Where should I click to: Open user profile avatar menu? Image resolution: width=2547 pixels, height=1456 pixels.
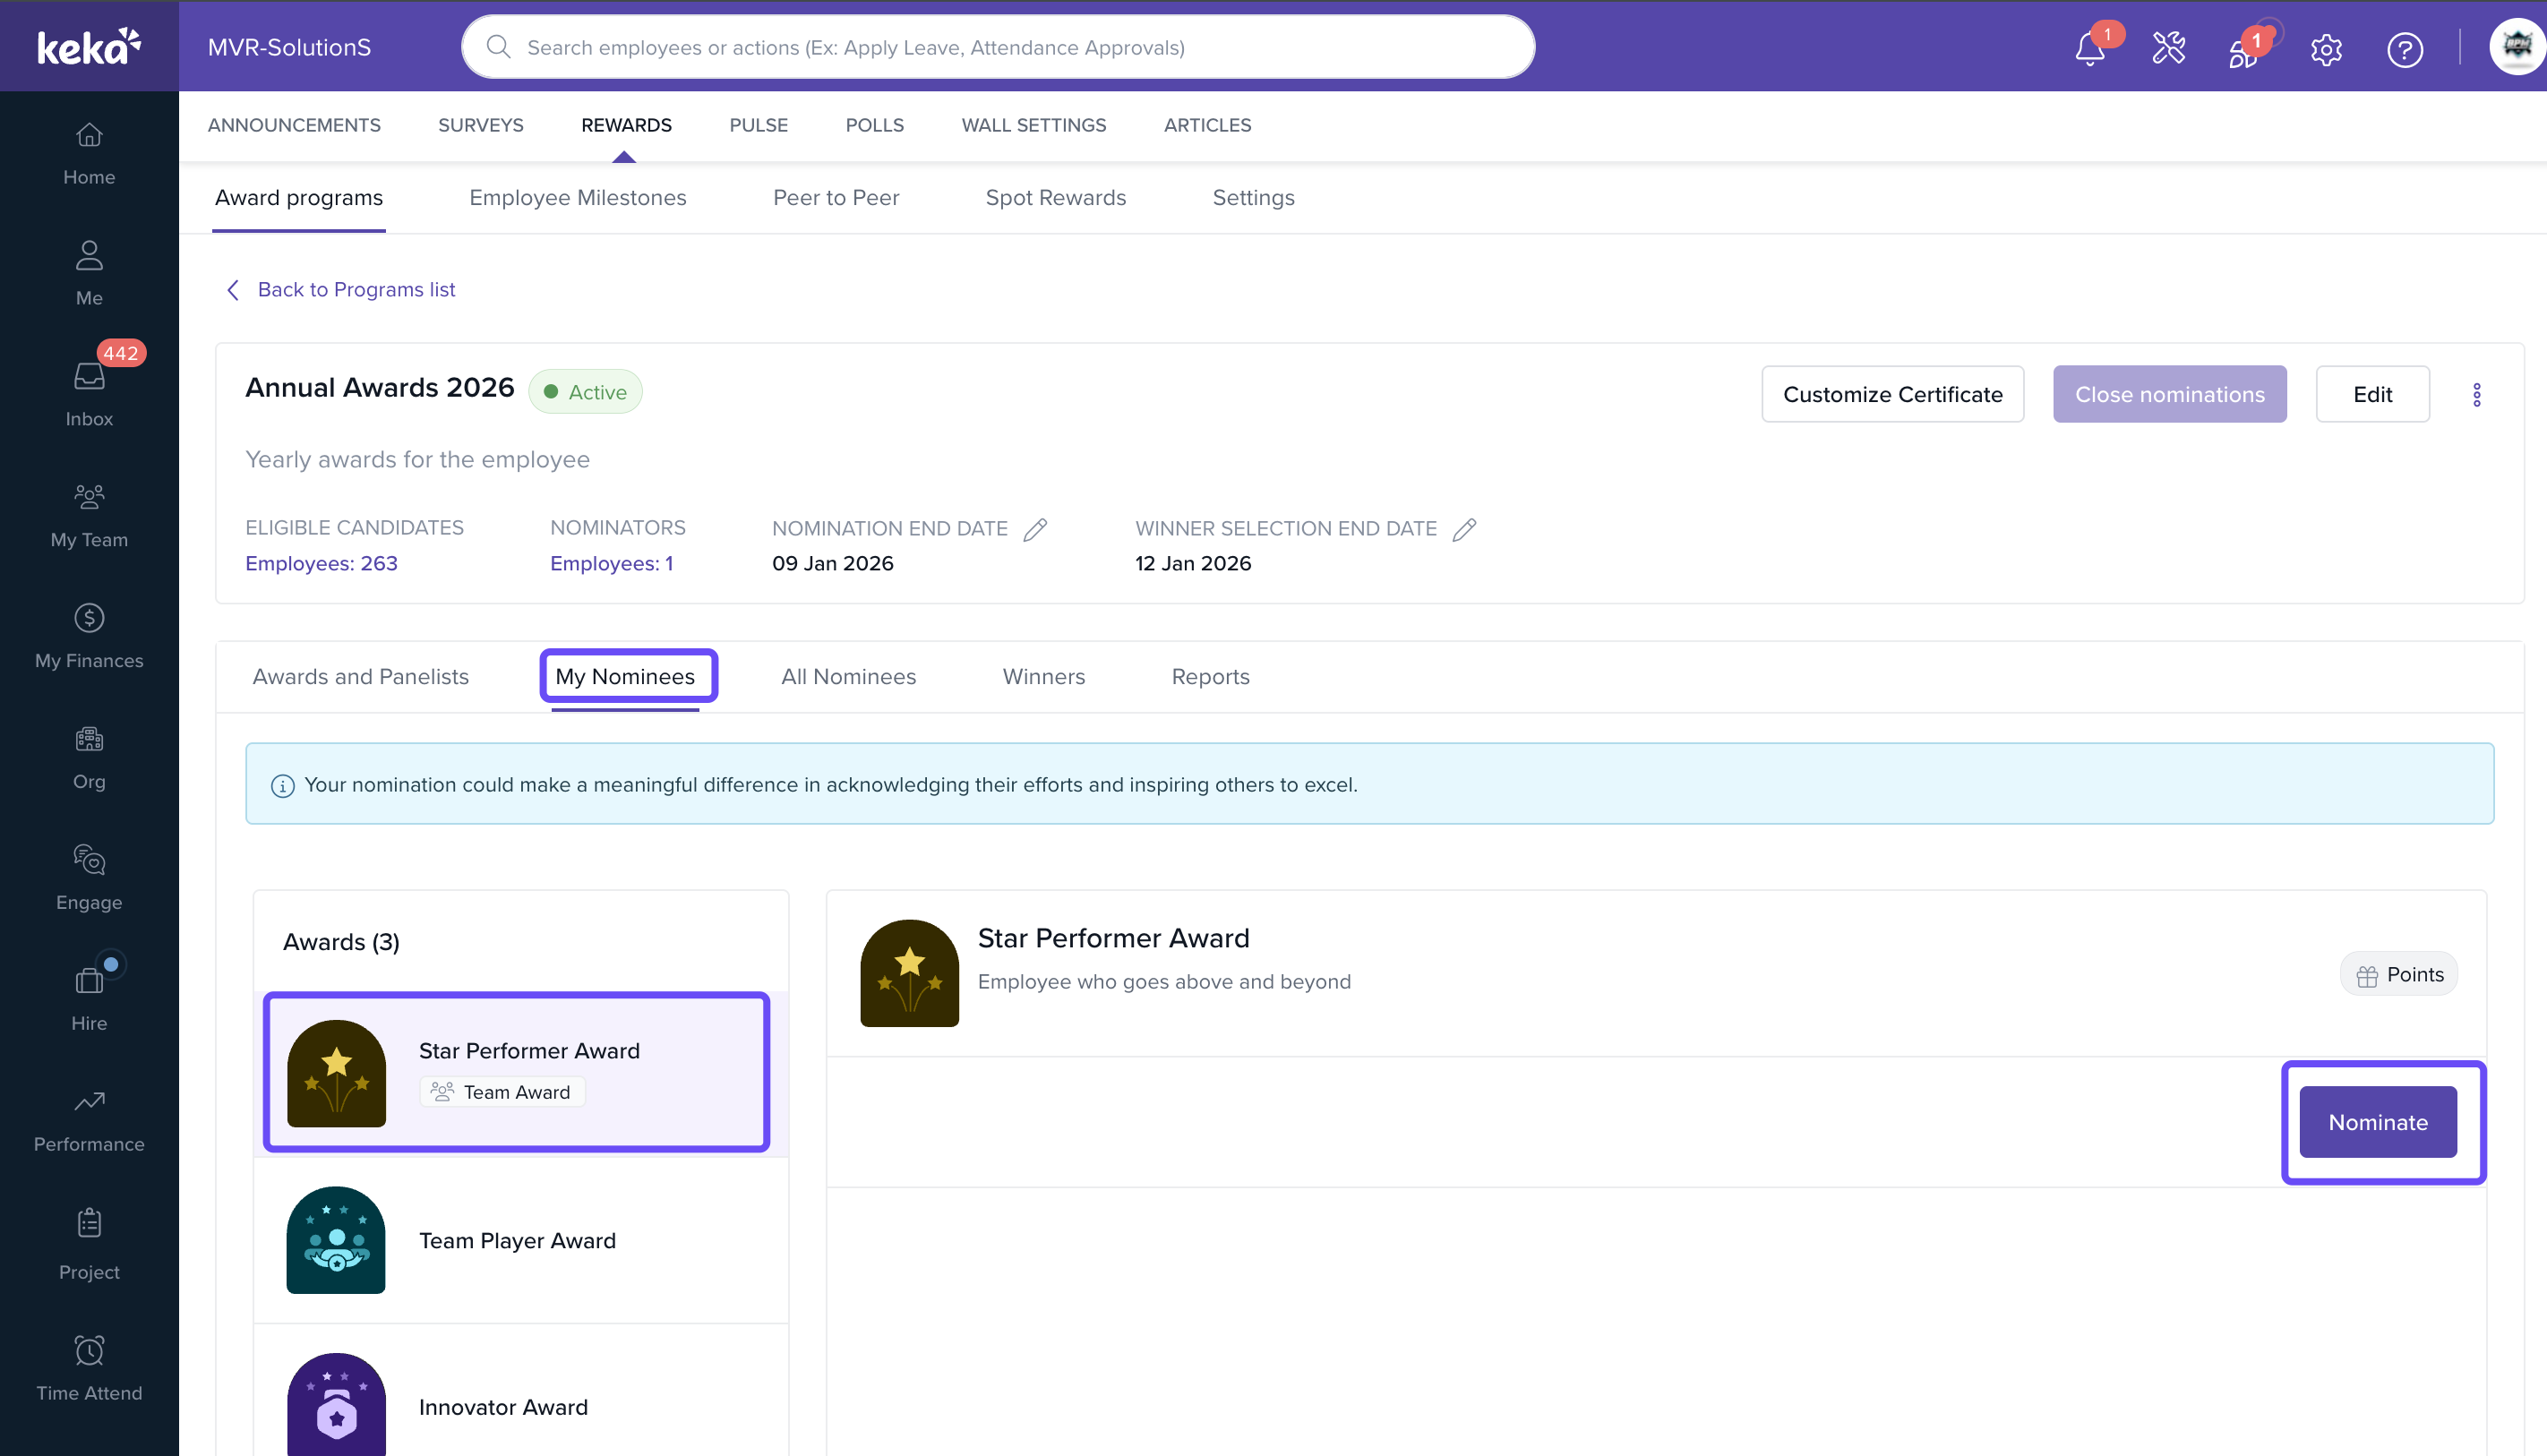click(x=2516, y=46)
